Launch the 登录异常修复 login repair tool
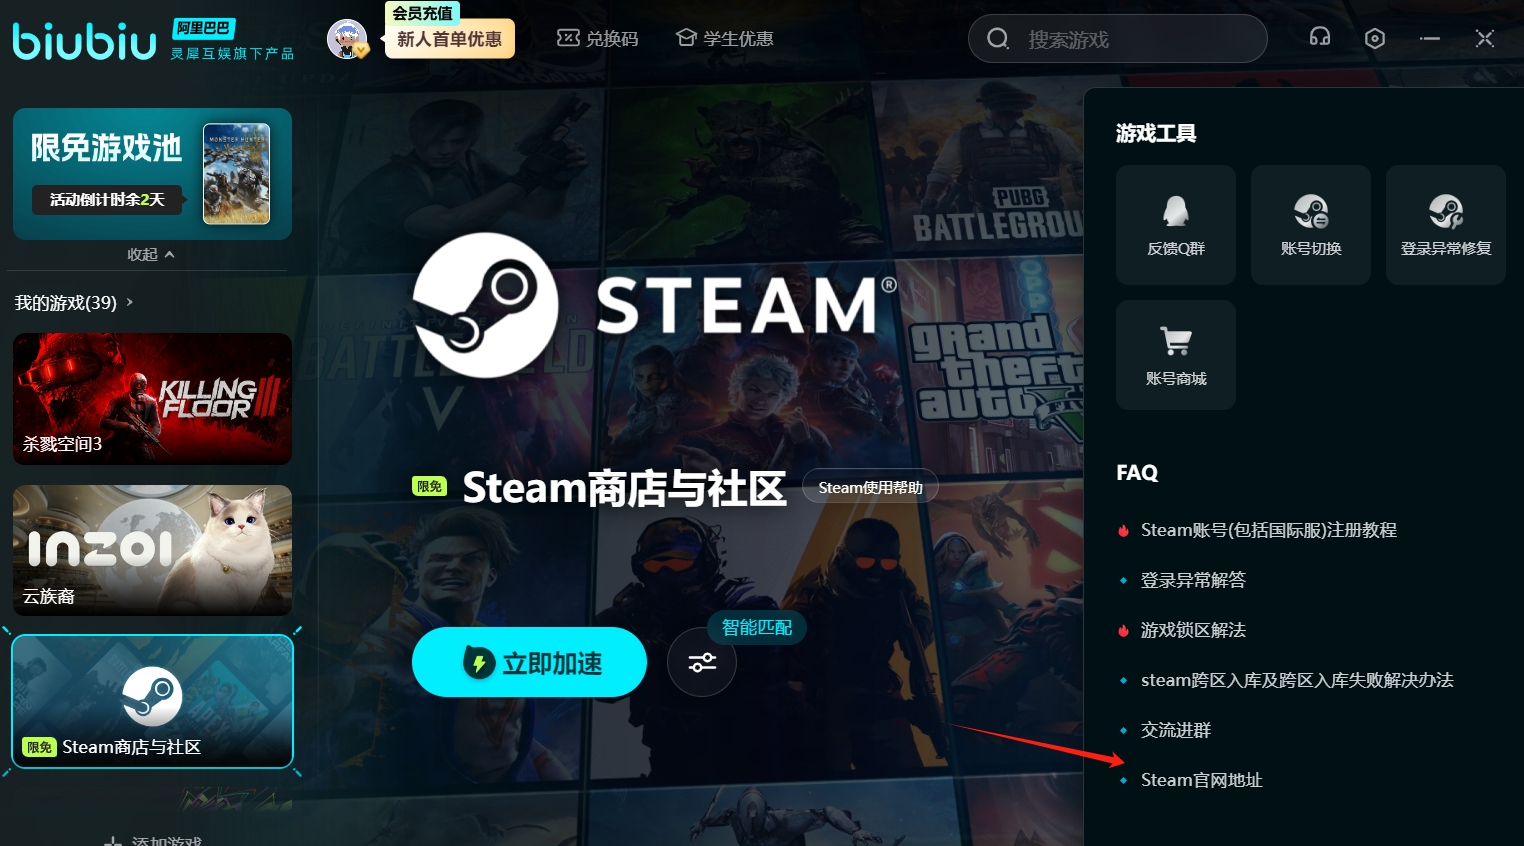This screenshot has height=846, width=1524. (x=1446, y=225)
